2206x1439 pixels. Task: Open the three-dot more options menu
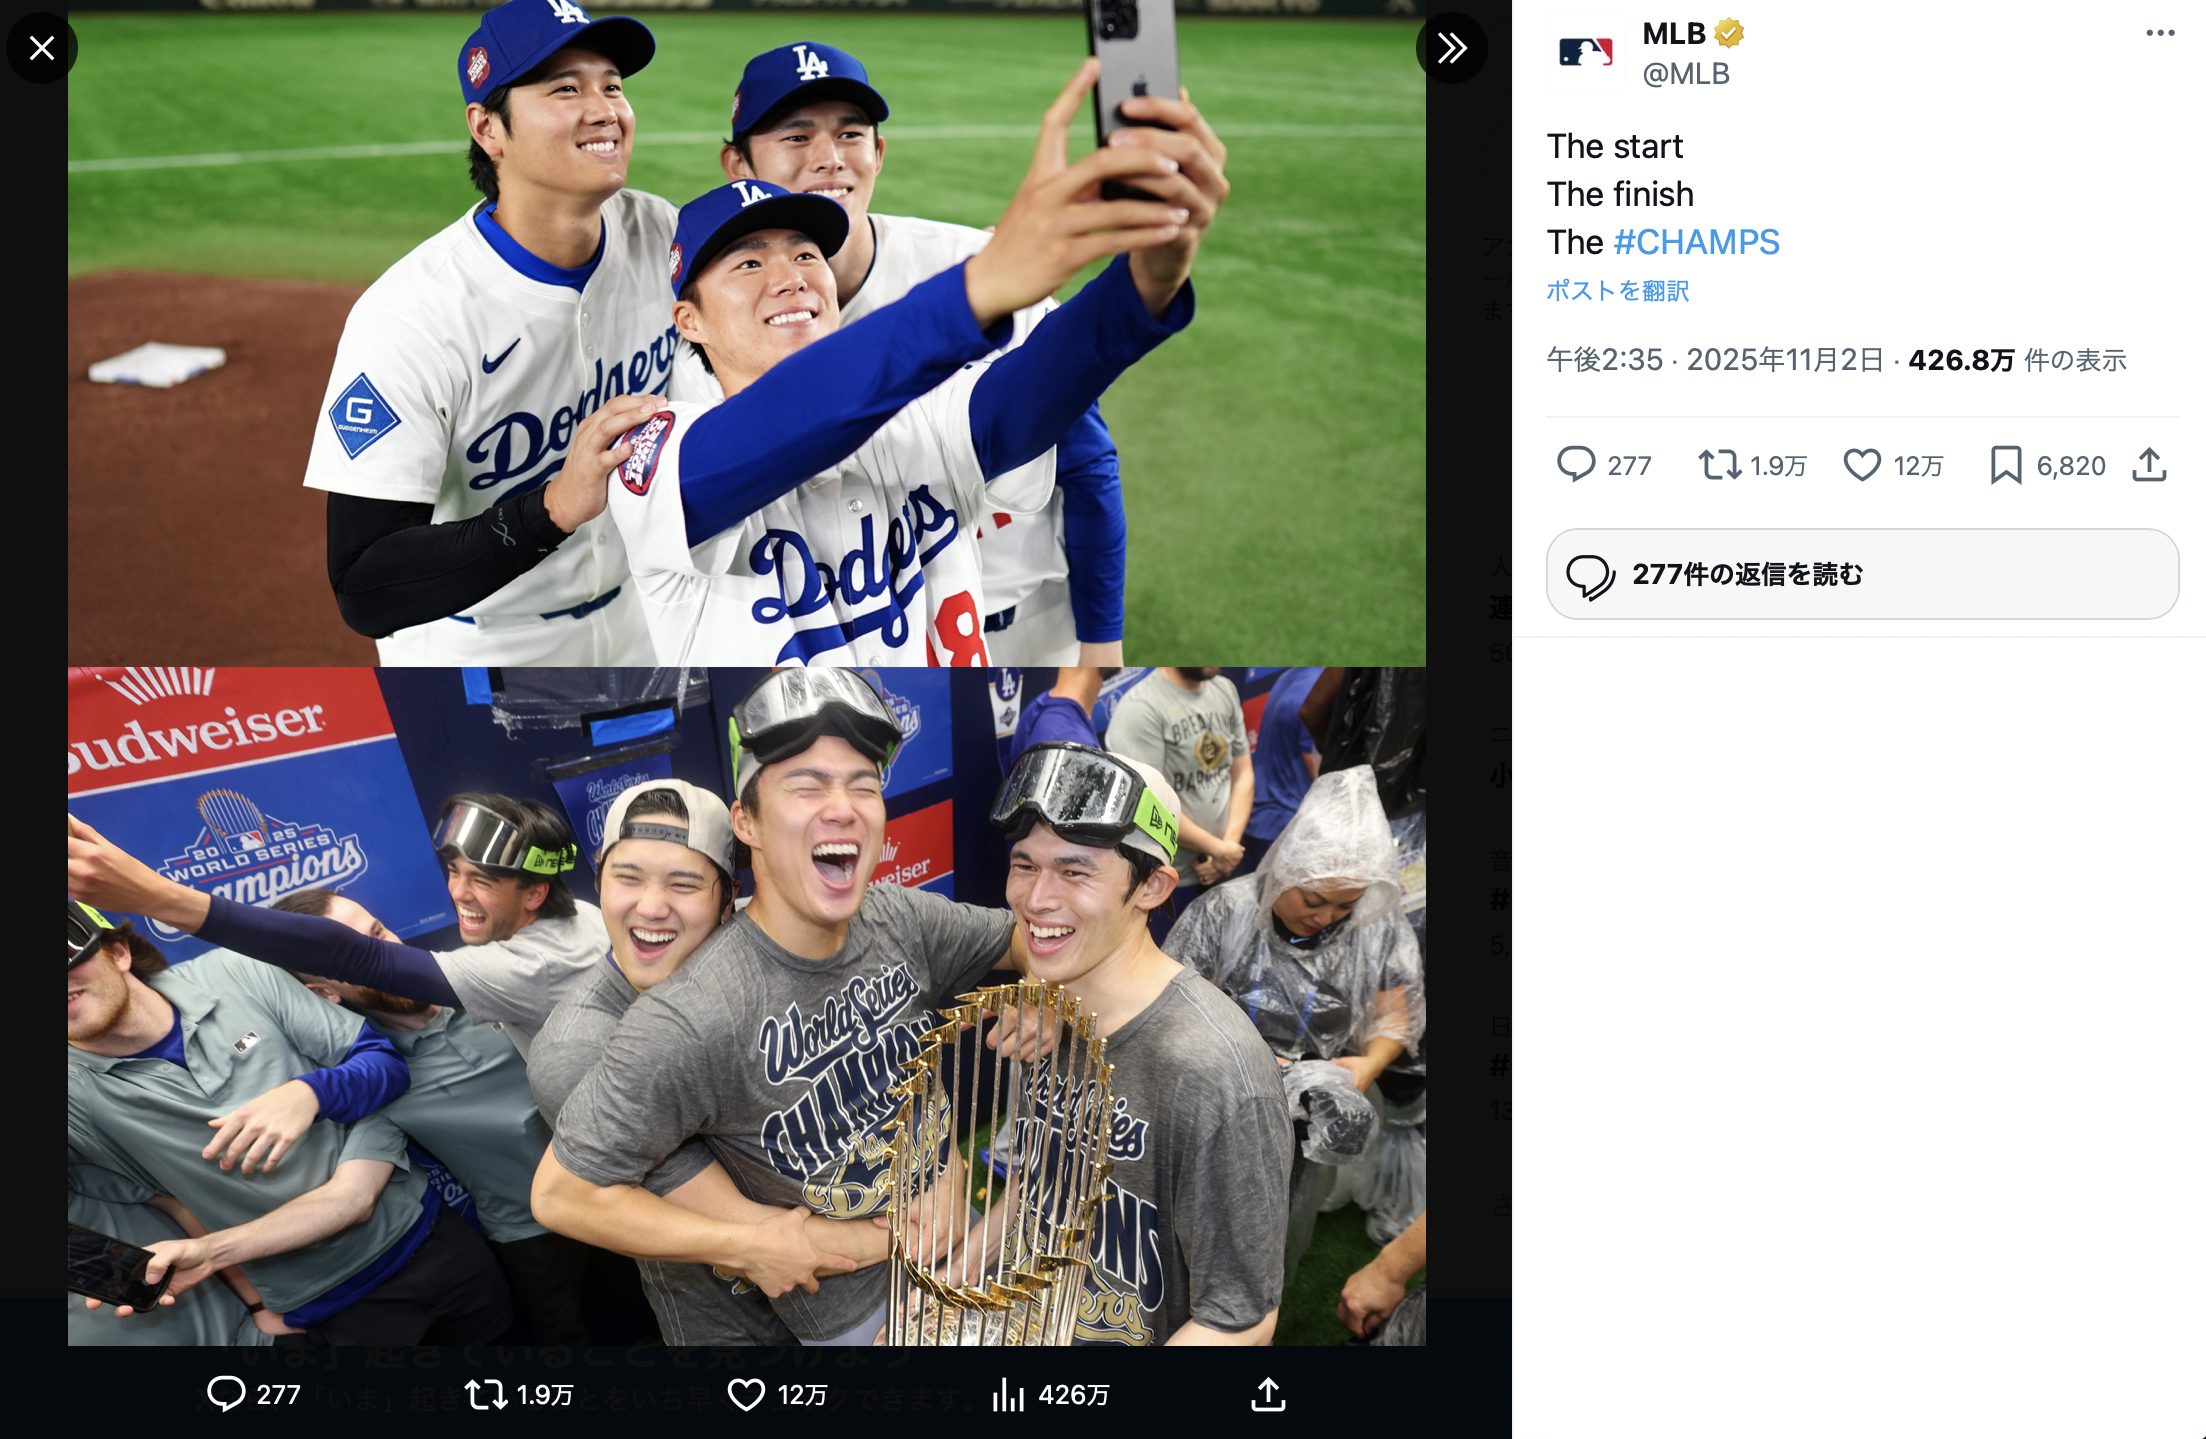(x=2160, y=34)
